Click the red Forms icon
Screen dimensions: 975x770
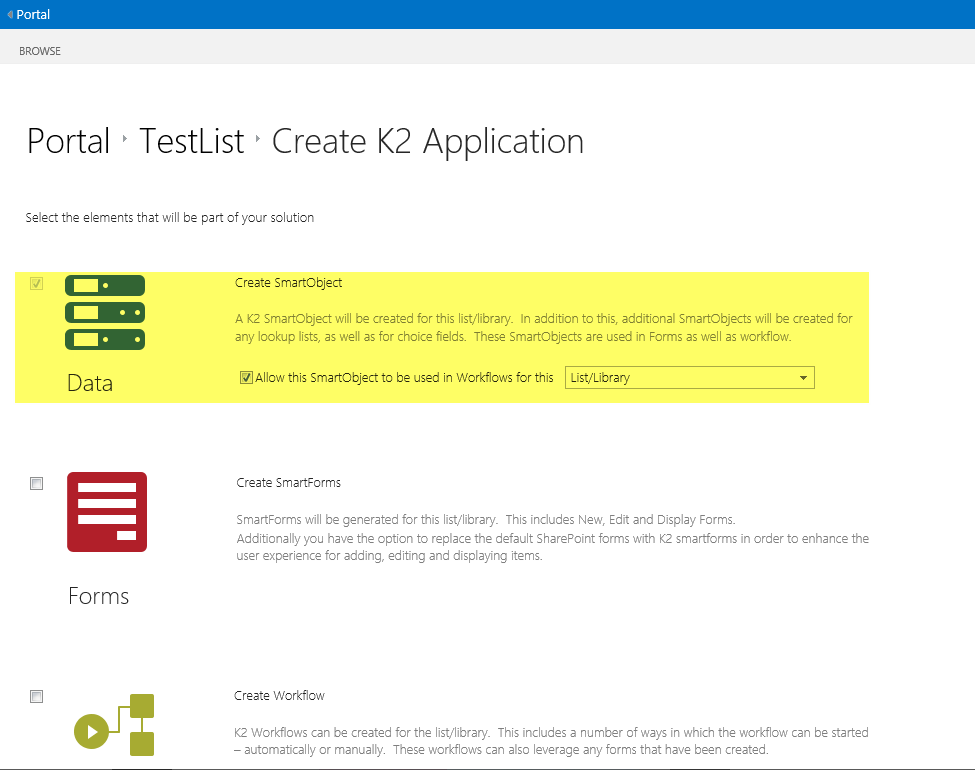[x=107, y=512]
